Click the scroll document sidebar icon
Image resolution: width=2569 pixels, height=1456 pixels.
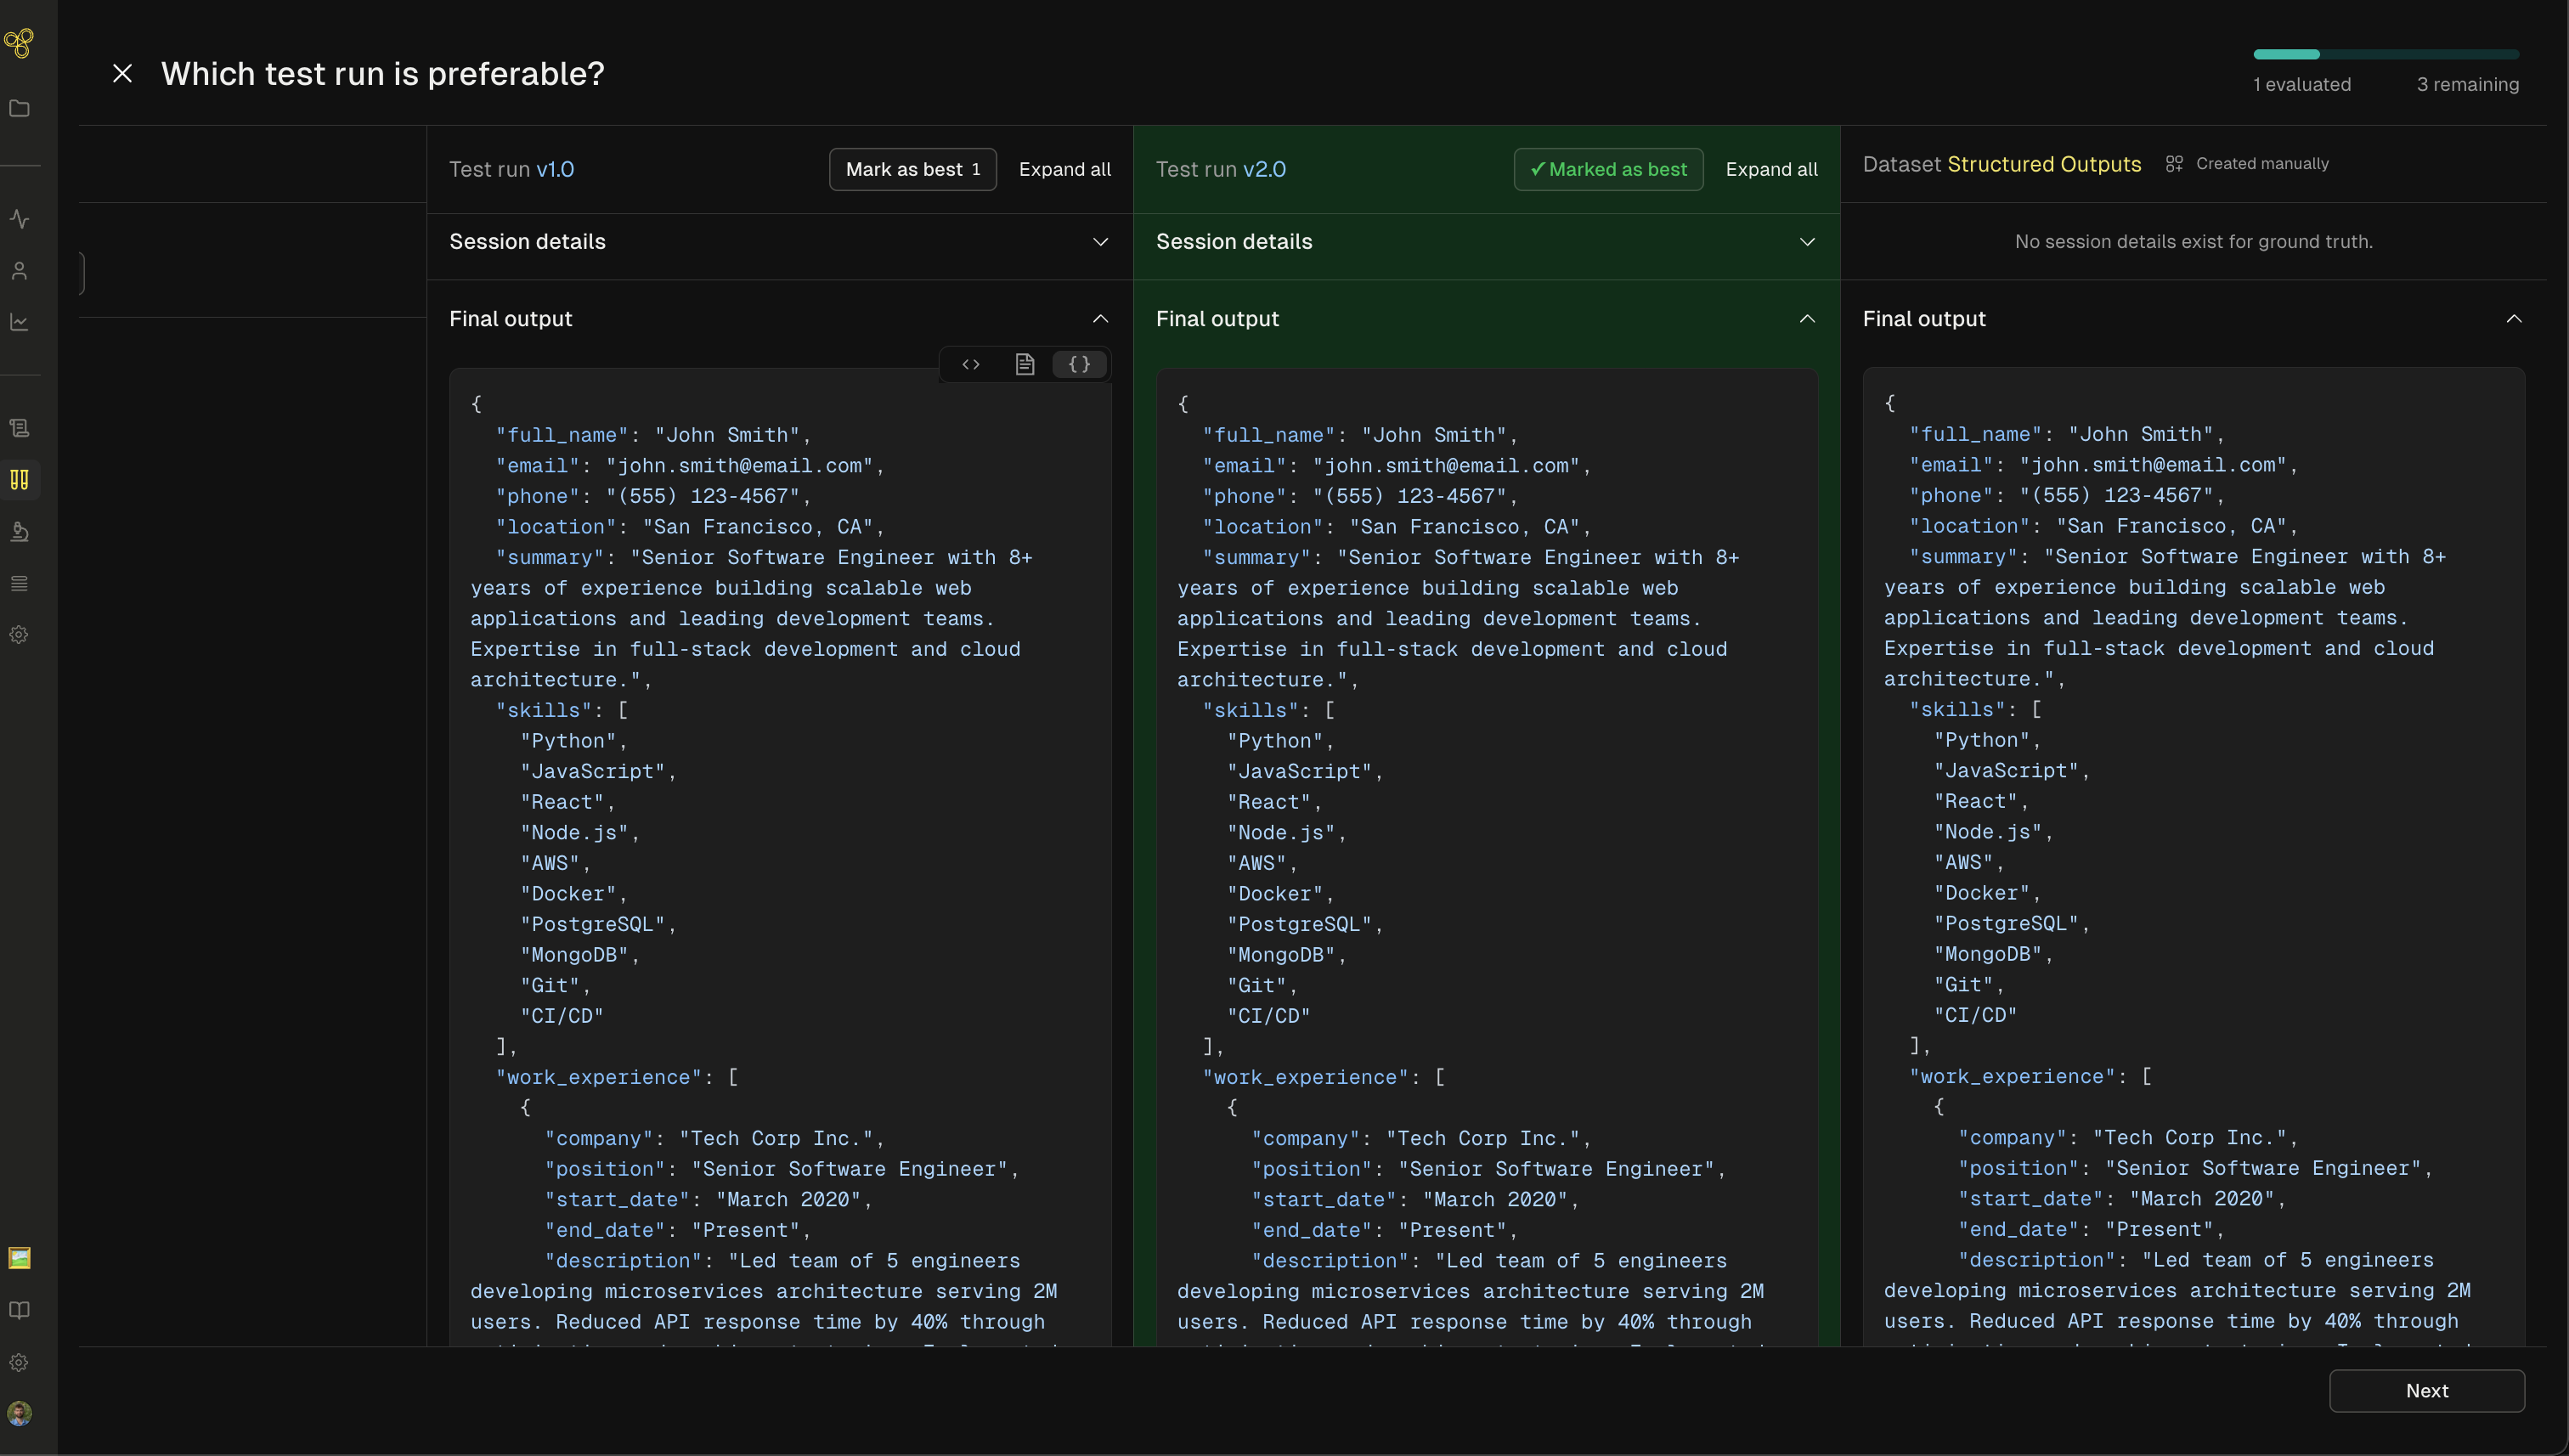[x=19, y=428]
